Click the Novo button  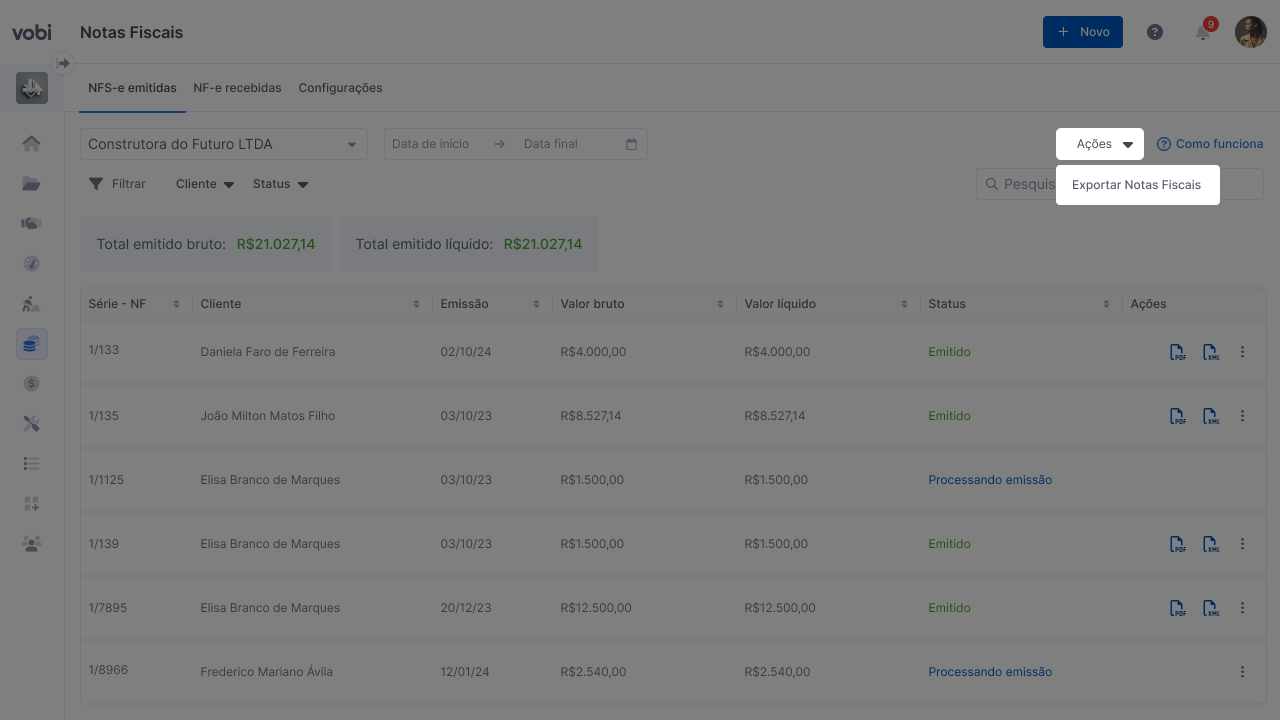(x=1082, y=32)
